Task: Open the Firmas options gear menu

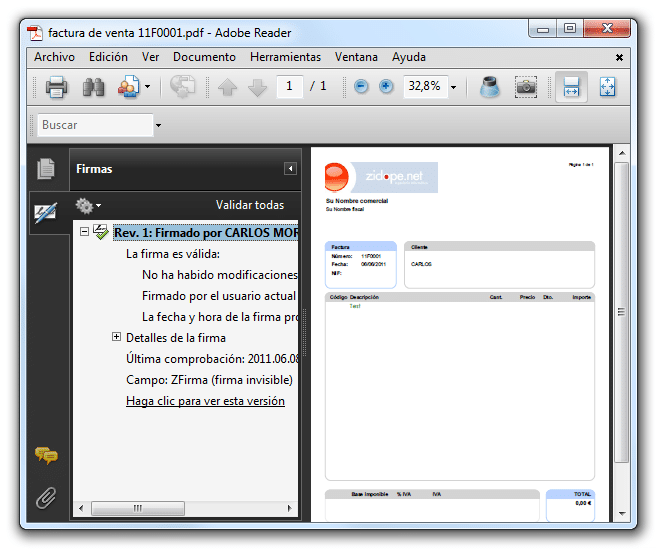Action: click(x=88, y=205)
